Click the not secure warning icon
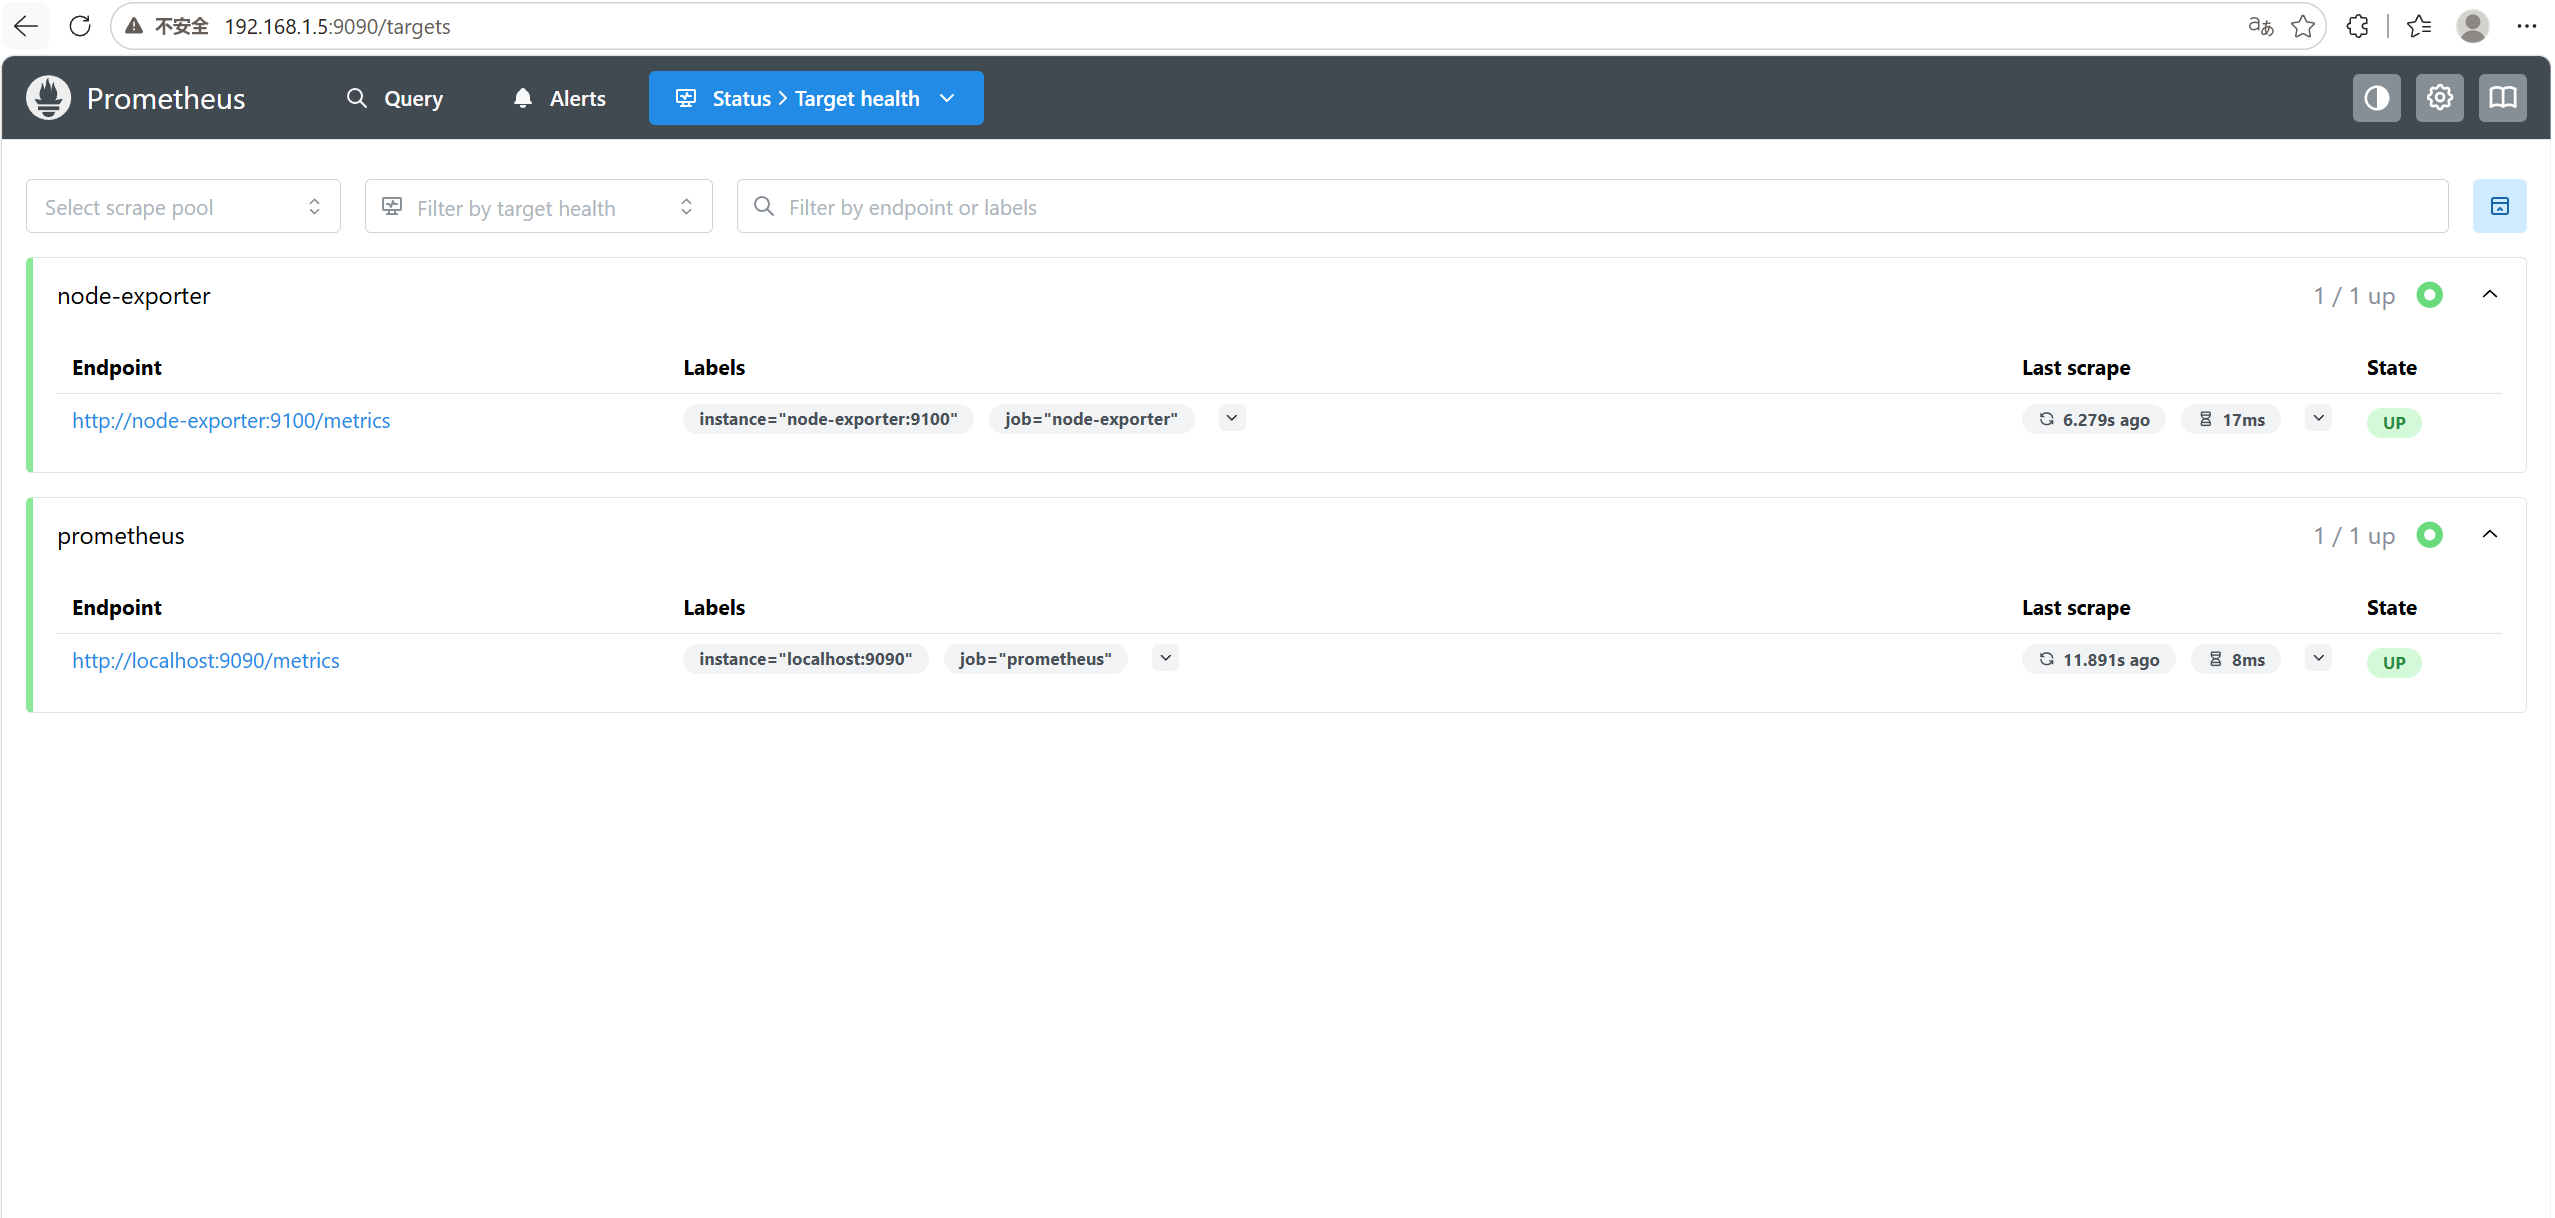2555x1218 pixels. click(x=134, y=26)
